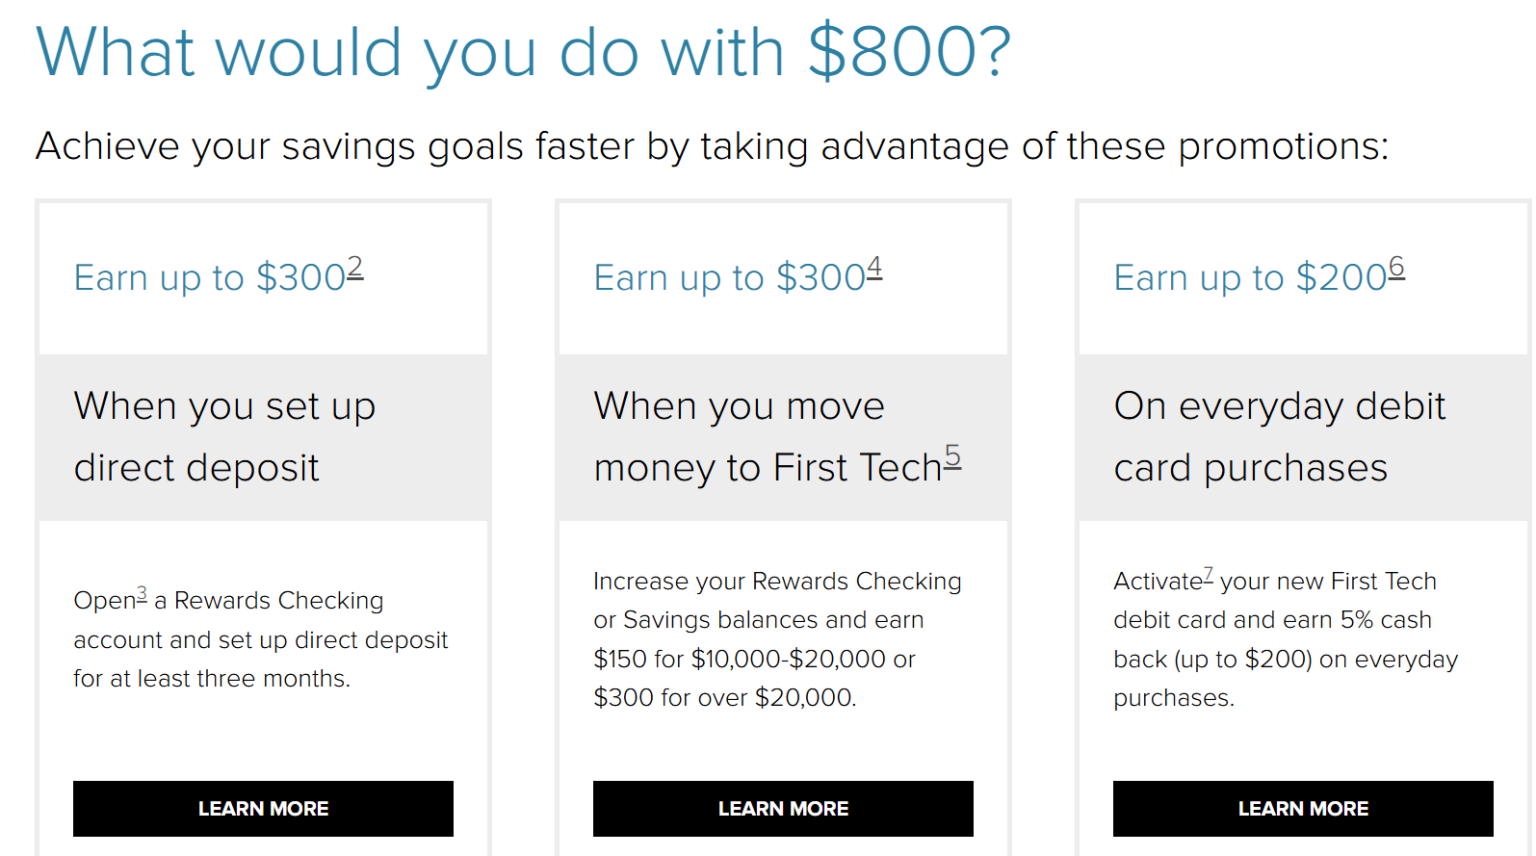The image size is (1536, 856).
Task: Click LEARN MORE under the debit card promotion
Action: 1302,808
